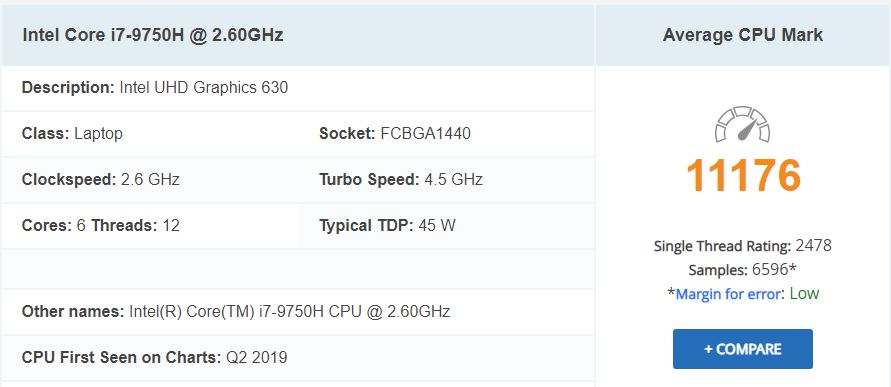This screenshot has width=891, height=387.
Task: Select the Intel Core i7-9750H title
Action: tap(153, 35)
